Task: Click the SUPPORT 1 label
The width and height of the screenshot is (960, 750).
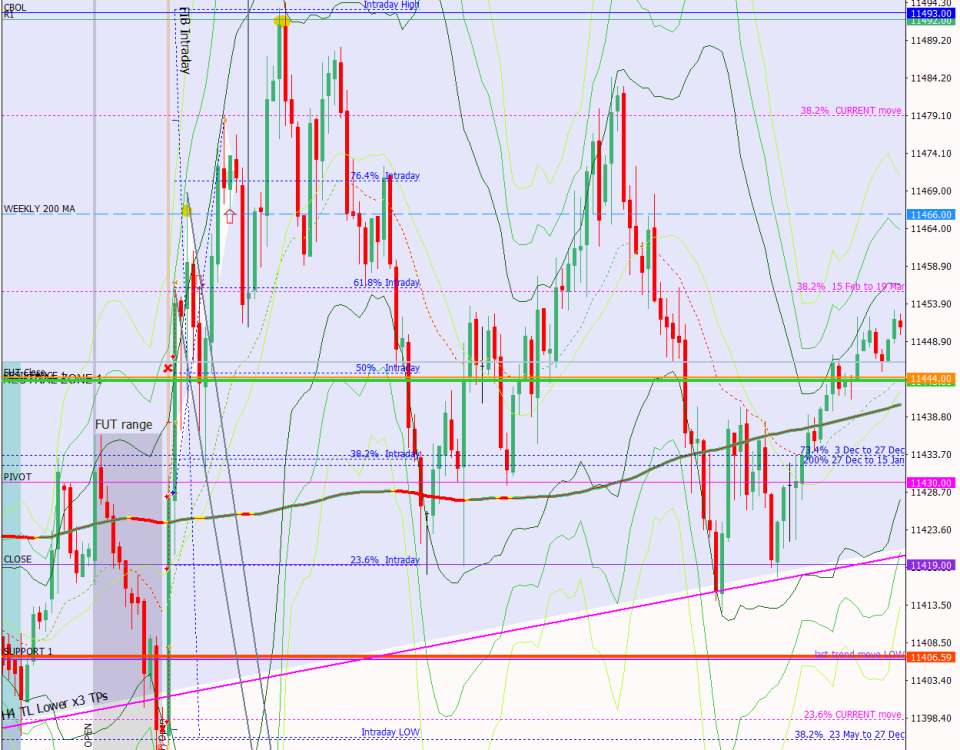Action: [28, 651]
